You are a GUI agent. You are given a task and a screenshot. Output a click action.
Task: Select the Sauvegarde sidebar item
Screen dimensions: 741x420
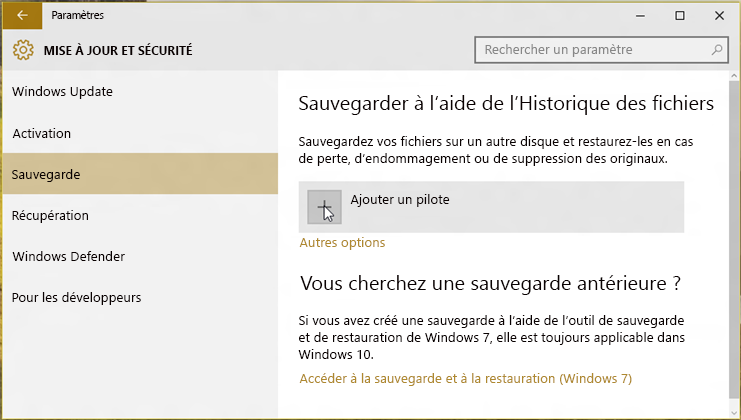click(x=46, y=174)
